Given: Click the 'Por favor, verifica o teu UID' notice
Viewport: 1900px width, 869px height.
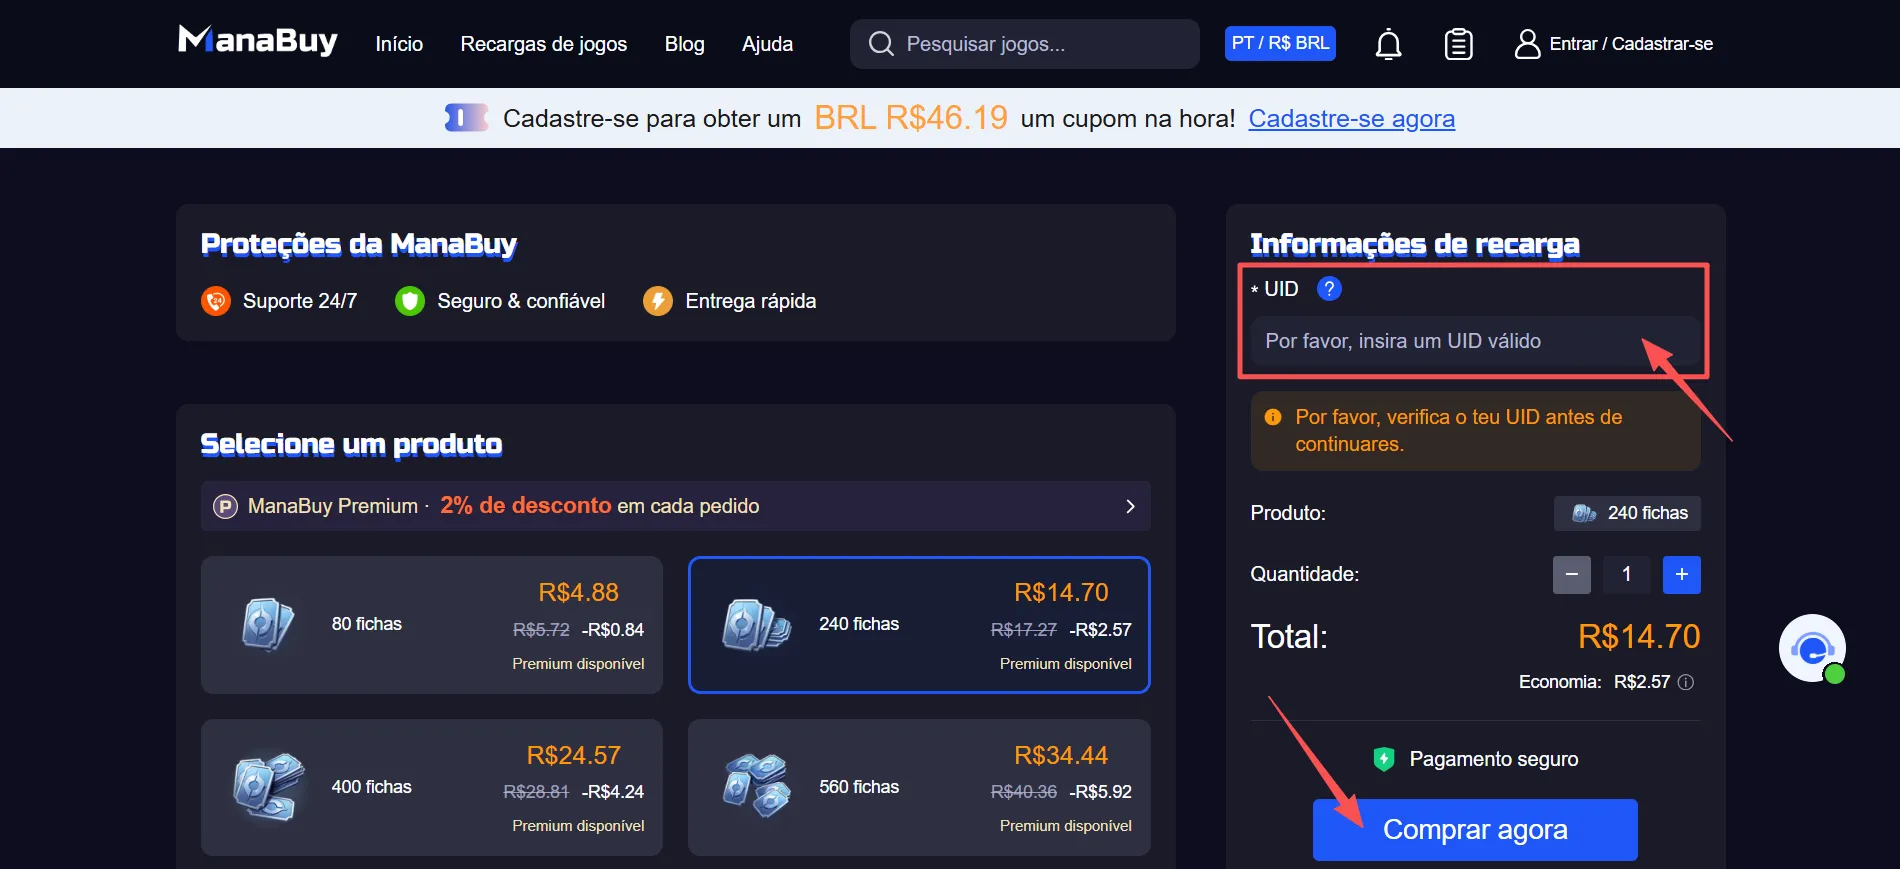Looking at the screenshot, I should point(1475,431).
